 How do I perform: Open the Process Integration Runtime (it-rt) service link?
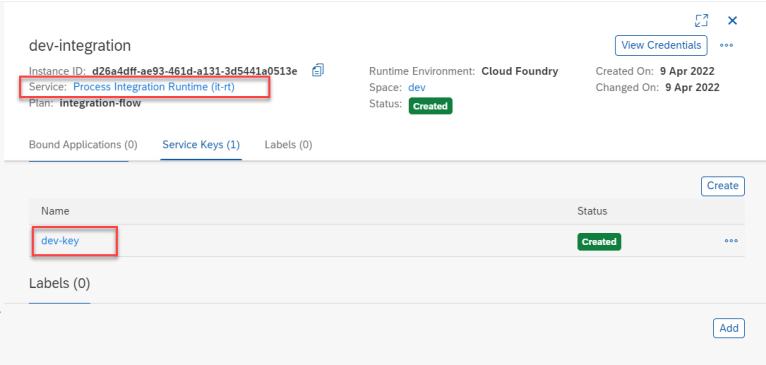tap(154, 87)
